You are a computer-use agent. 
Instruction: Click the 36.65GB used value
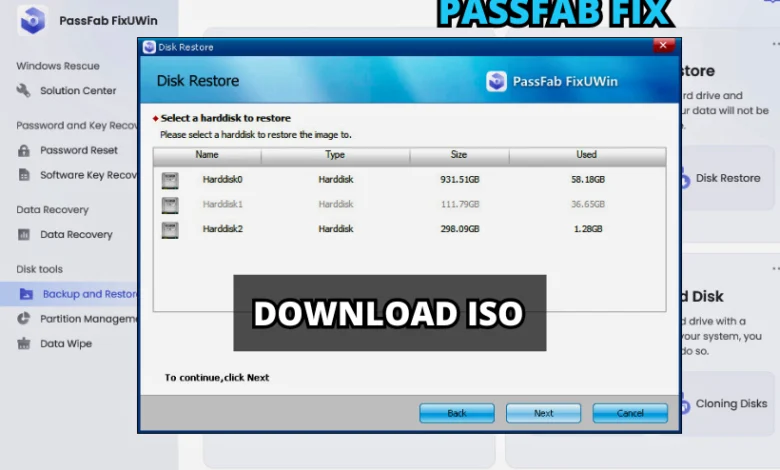588,204
